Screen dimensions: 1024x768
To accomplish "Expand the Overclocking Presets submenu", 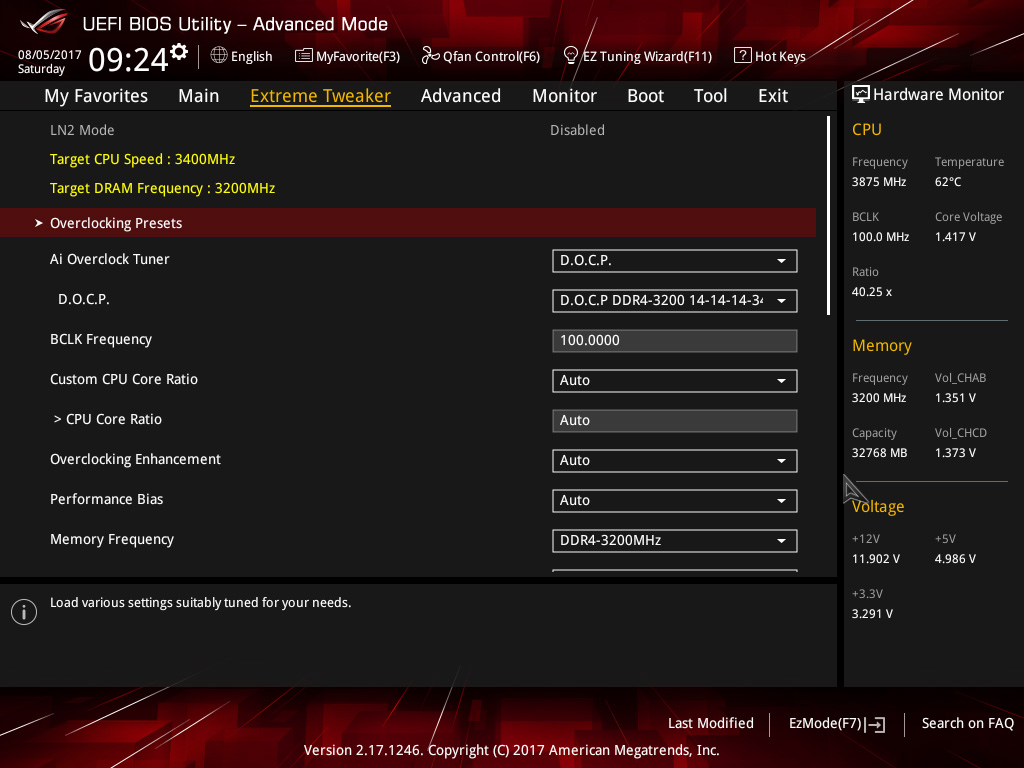I will [408, 223].
